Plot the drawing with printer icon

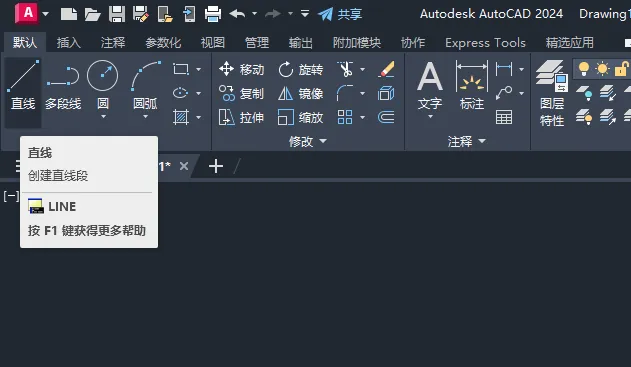click(213, 14)
